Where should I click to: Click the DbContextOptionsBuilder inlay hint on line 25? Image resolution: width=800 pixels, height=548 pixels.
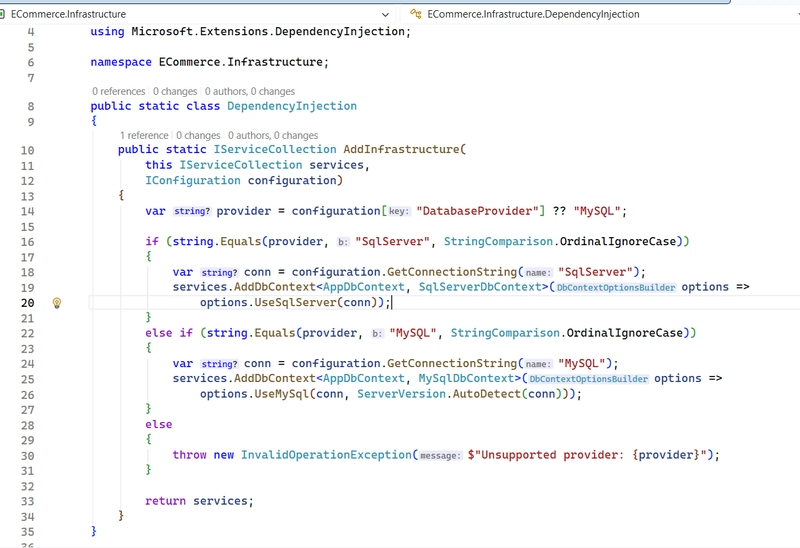pyautogui.click(x=589, y=379)
